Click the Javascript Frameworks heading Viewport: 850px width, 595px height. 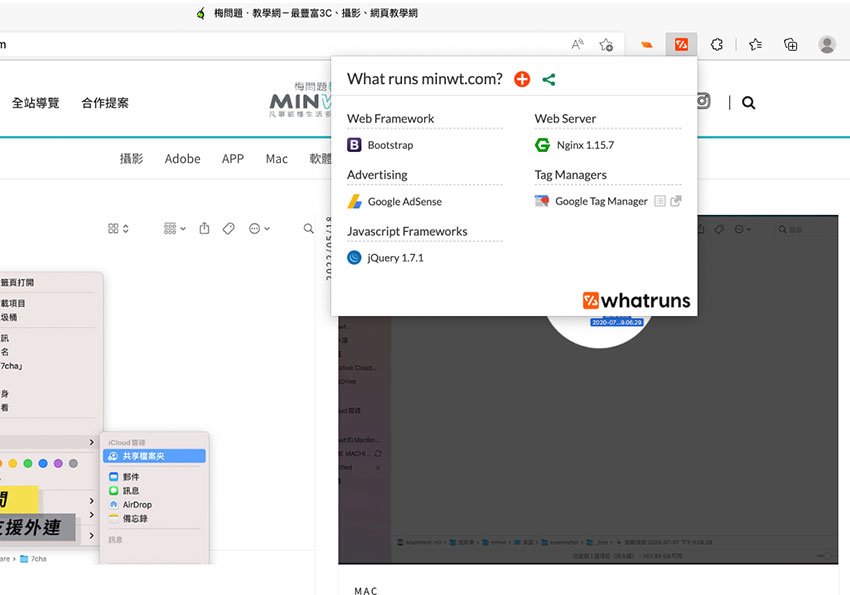tap(407, 231)
